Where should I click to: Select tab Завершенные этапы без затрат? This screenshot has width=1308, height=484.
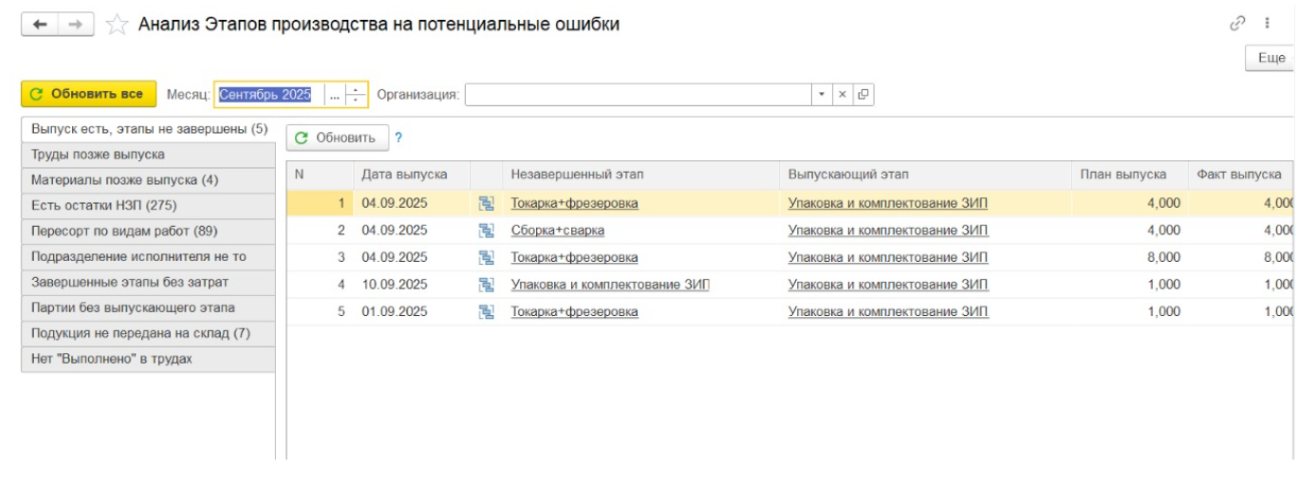pyautogui.click(x=148, y=282)
